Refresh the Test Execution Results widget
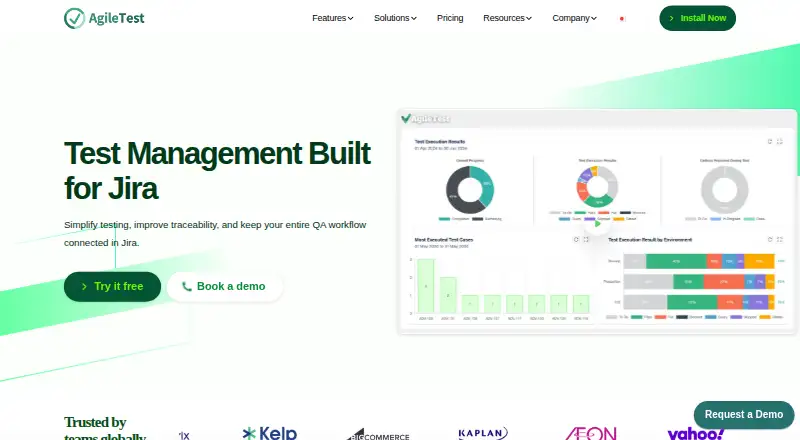This screenshot has width=800, height=440. click(x=770, y=141)
